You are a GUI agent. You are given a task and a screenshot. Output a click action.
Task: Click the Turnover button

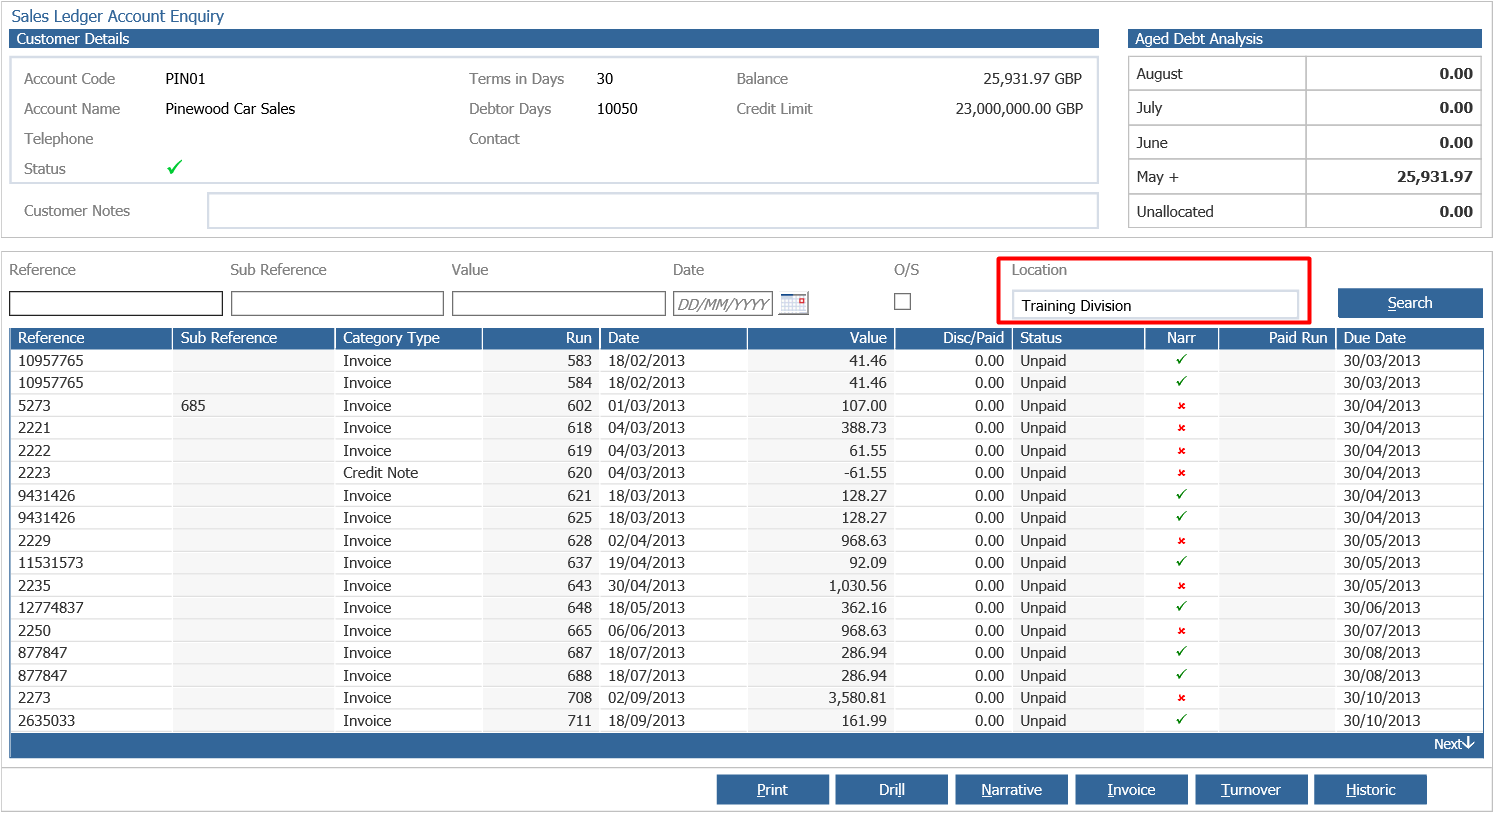(x=1251, y=790)
